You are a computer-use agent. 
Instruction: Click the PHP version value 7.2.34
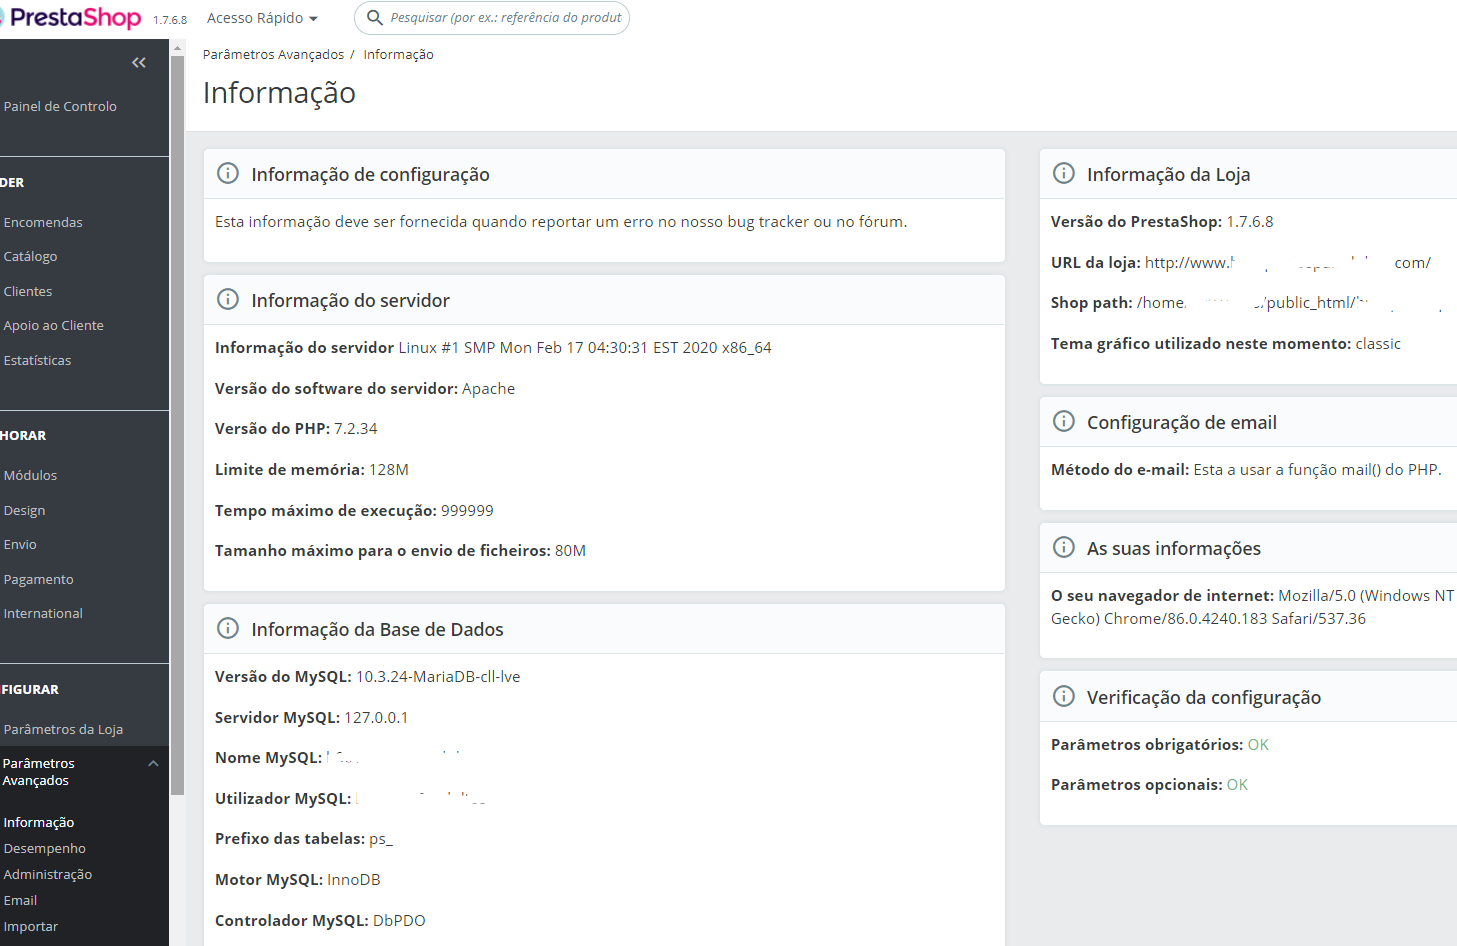click(x=356, y=428)
